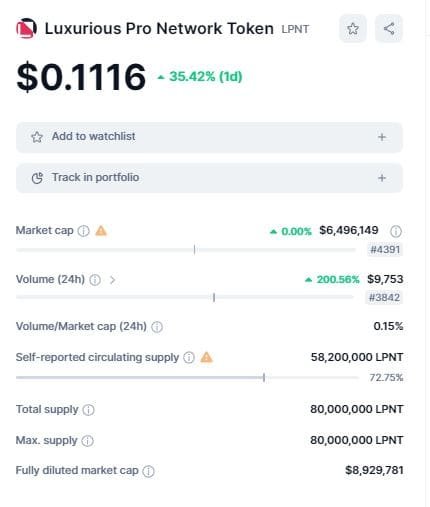Click the LPNT ticker symbol in header

click(295, 29)
